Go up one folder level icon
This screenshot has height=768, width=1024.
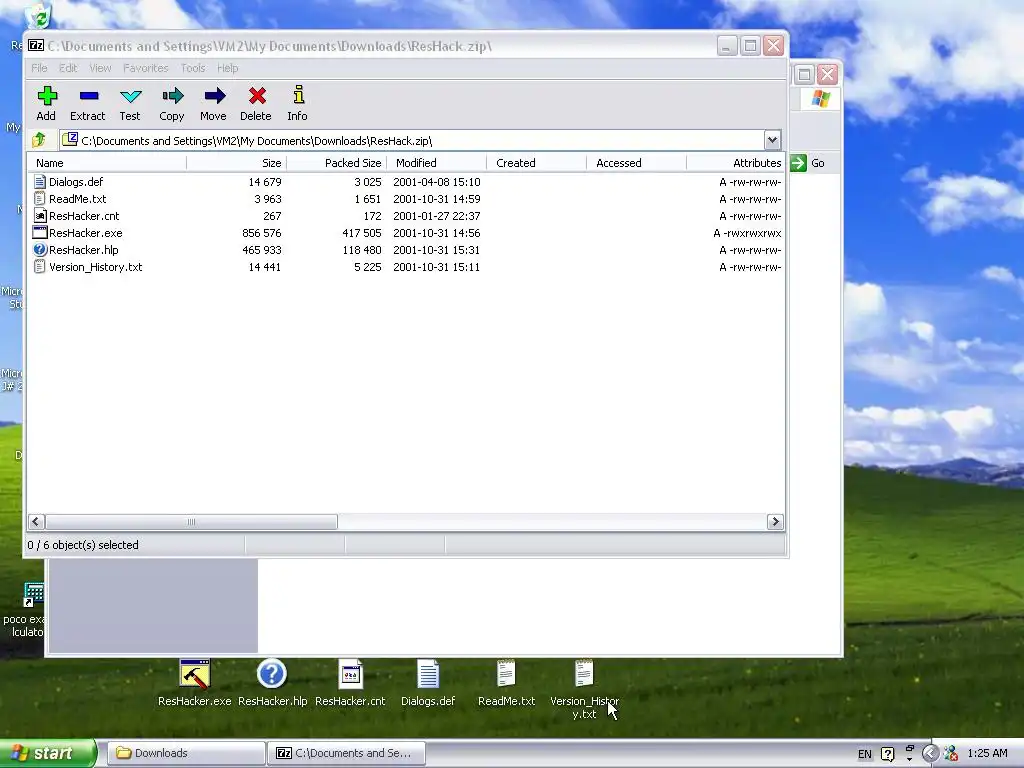point(39,140)
